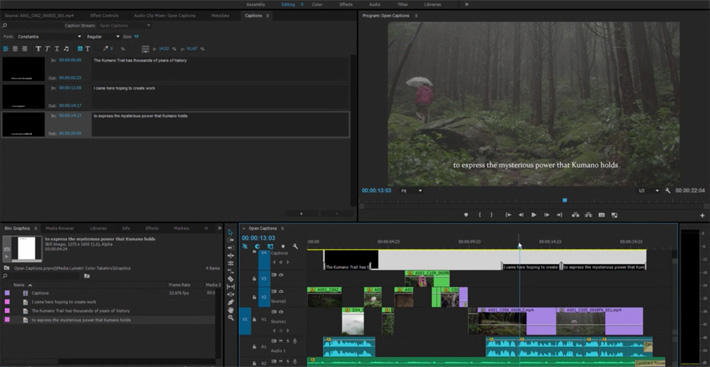Expand the workspace overflow chevron

[x=466, y=4]
